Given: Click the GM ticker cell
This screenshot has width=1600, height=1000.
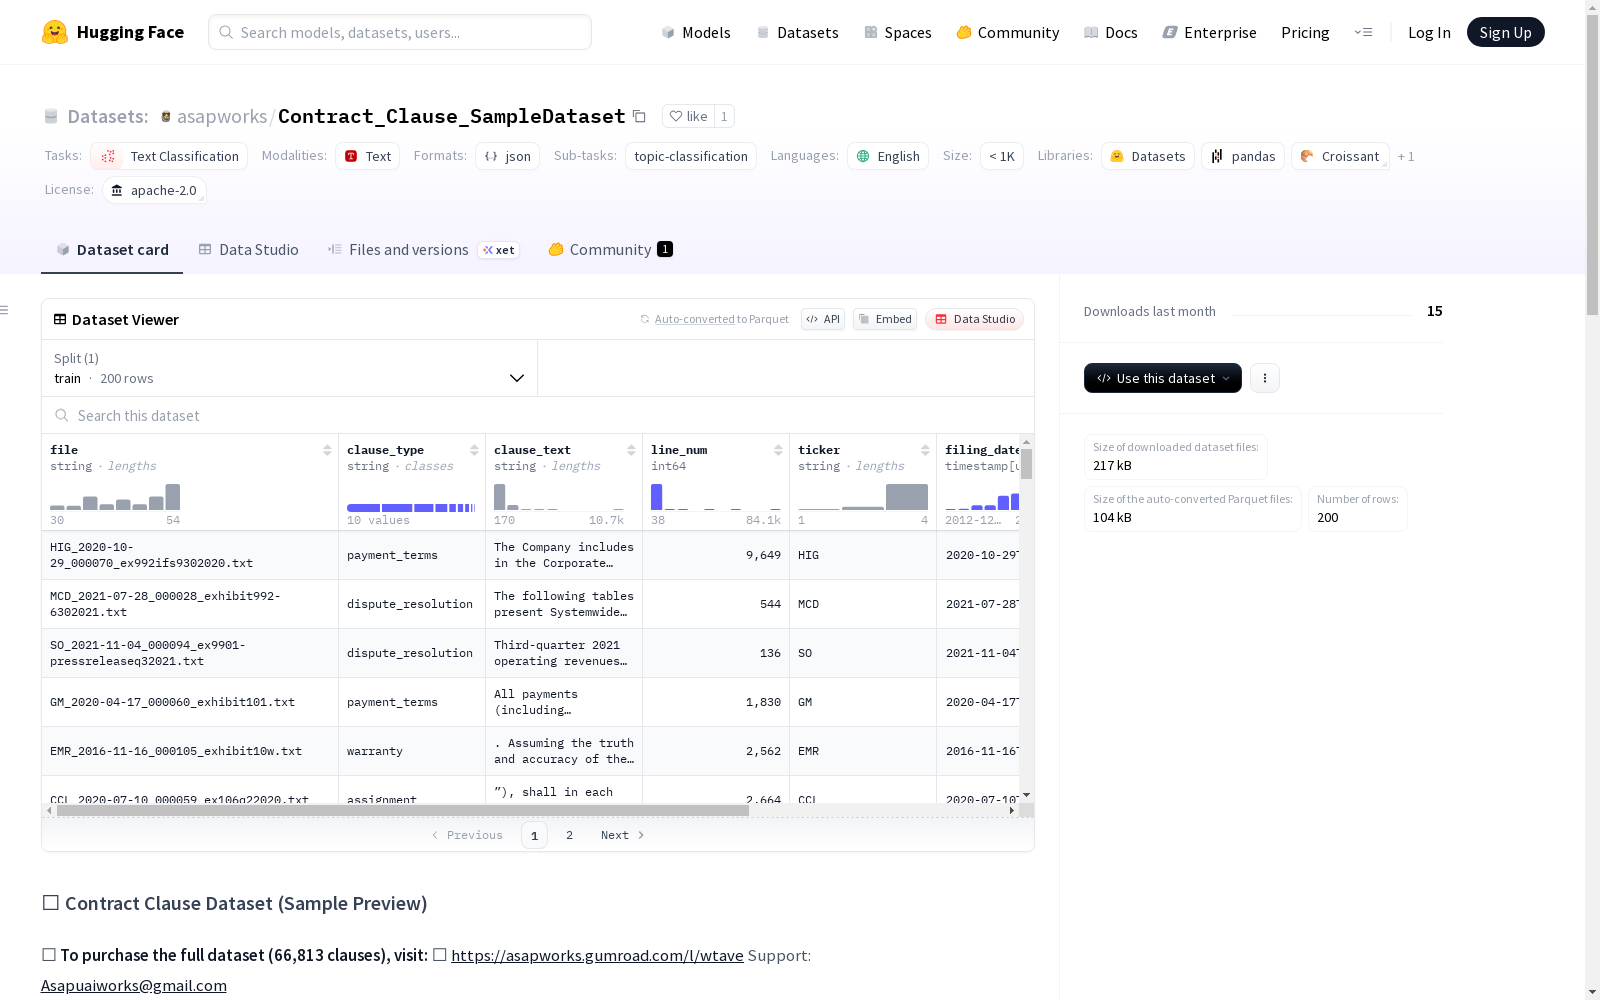Looking at the screenshot, I should pyautogui.click(x=863, y=702).
